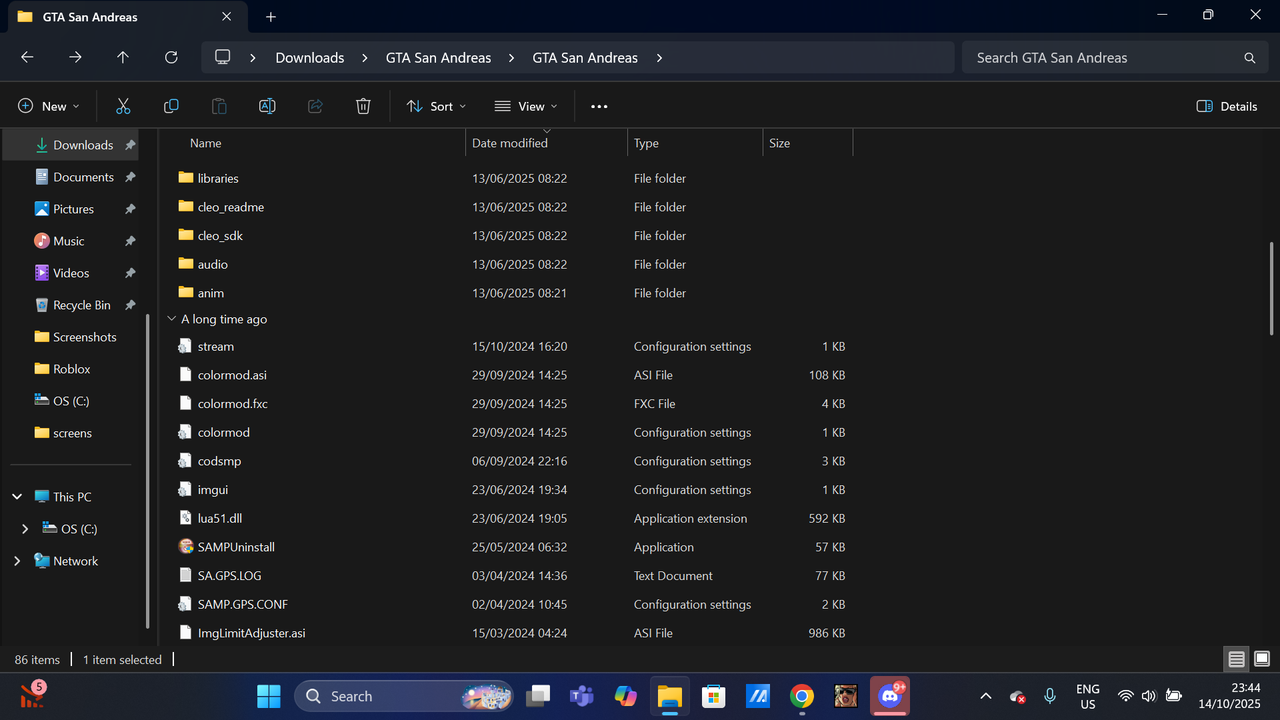Select the colormod.asi file
The height and width of the screenshot is (720, 1280).
[232, 375]
